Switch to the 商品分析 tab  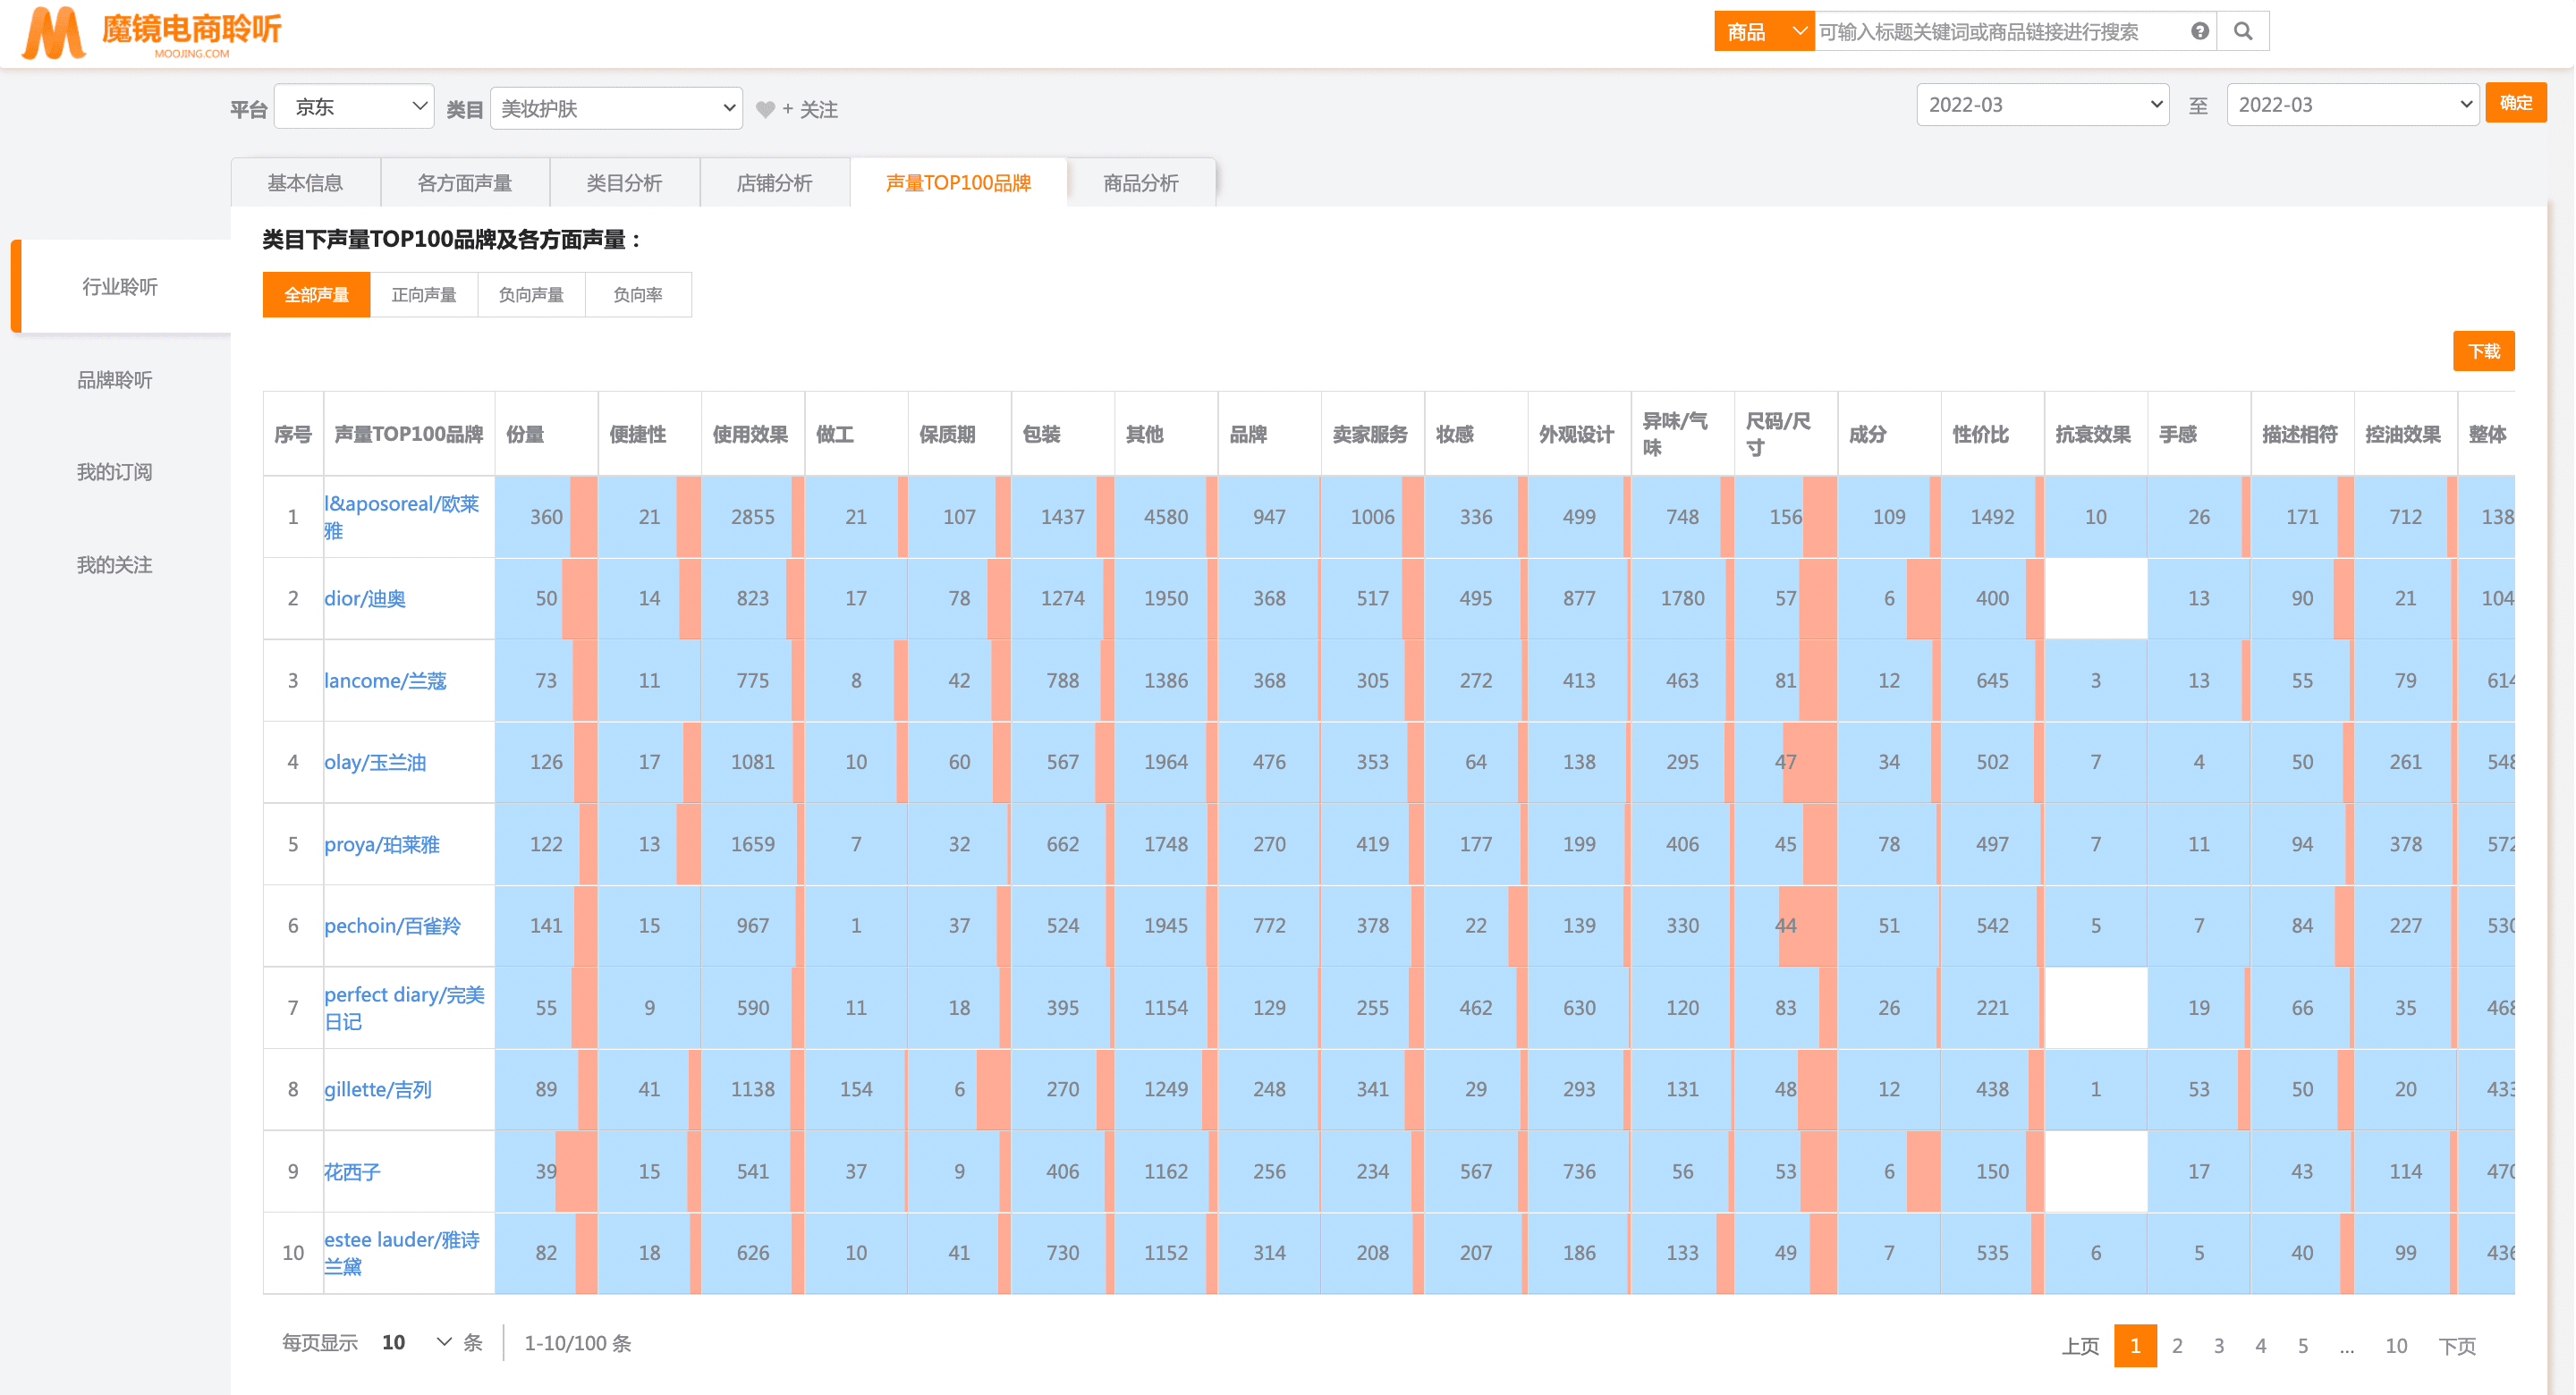1140,183
